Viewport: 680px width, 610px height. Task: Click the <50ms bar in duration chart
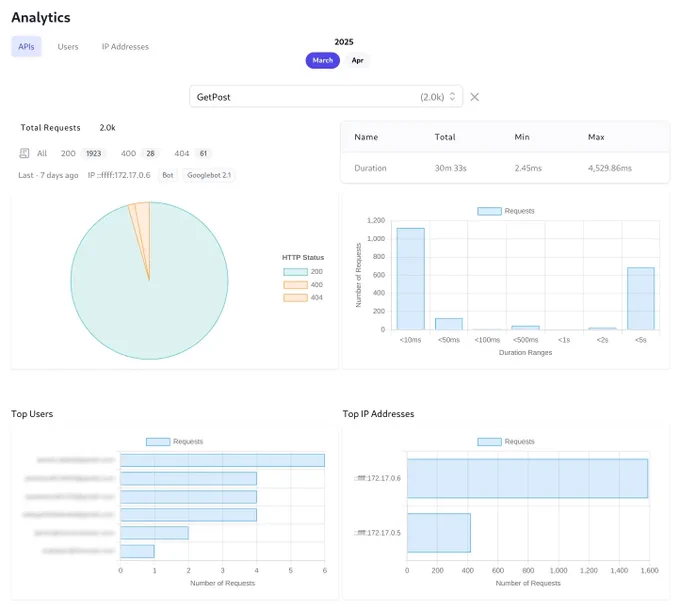(449, 324)
